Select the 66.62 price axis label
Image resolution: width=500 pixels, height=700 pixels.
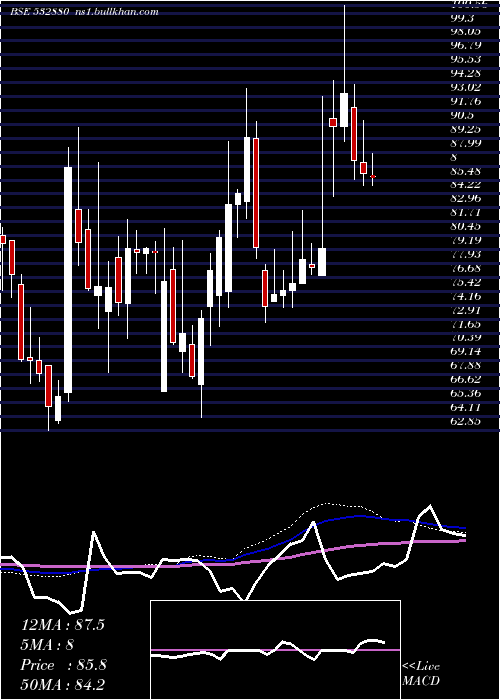466,379
